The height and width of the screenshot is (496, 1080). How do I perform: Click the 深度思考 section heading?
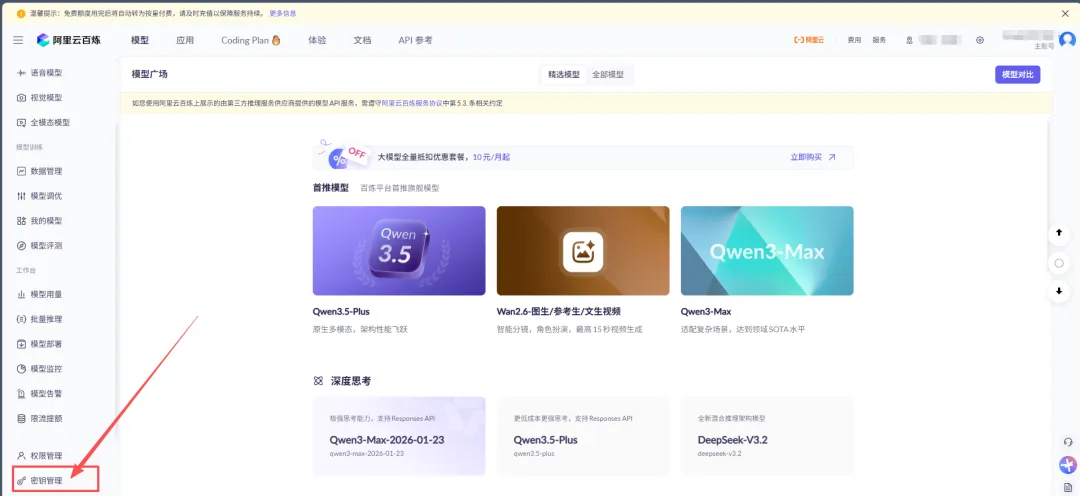[351, 381]
